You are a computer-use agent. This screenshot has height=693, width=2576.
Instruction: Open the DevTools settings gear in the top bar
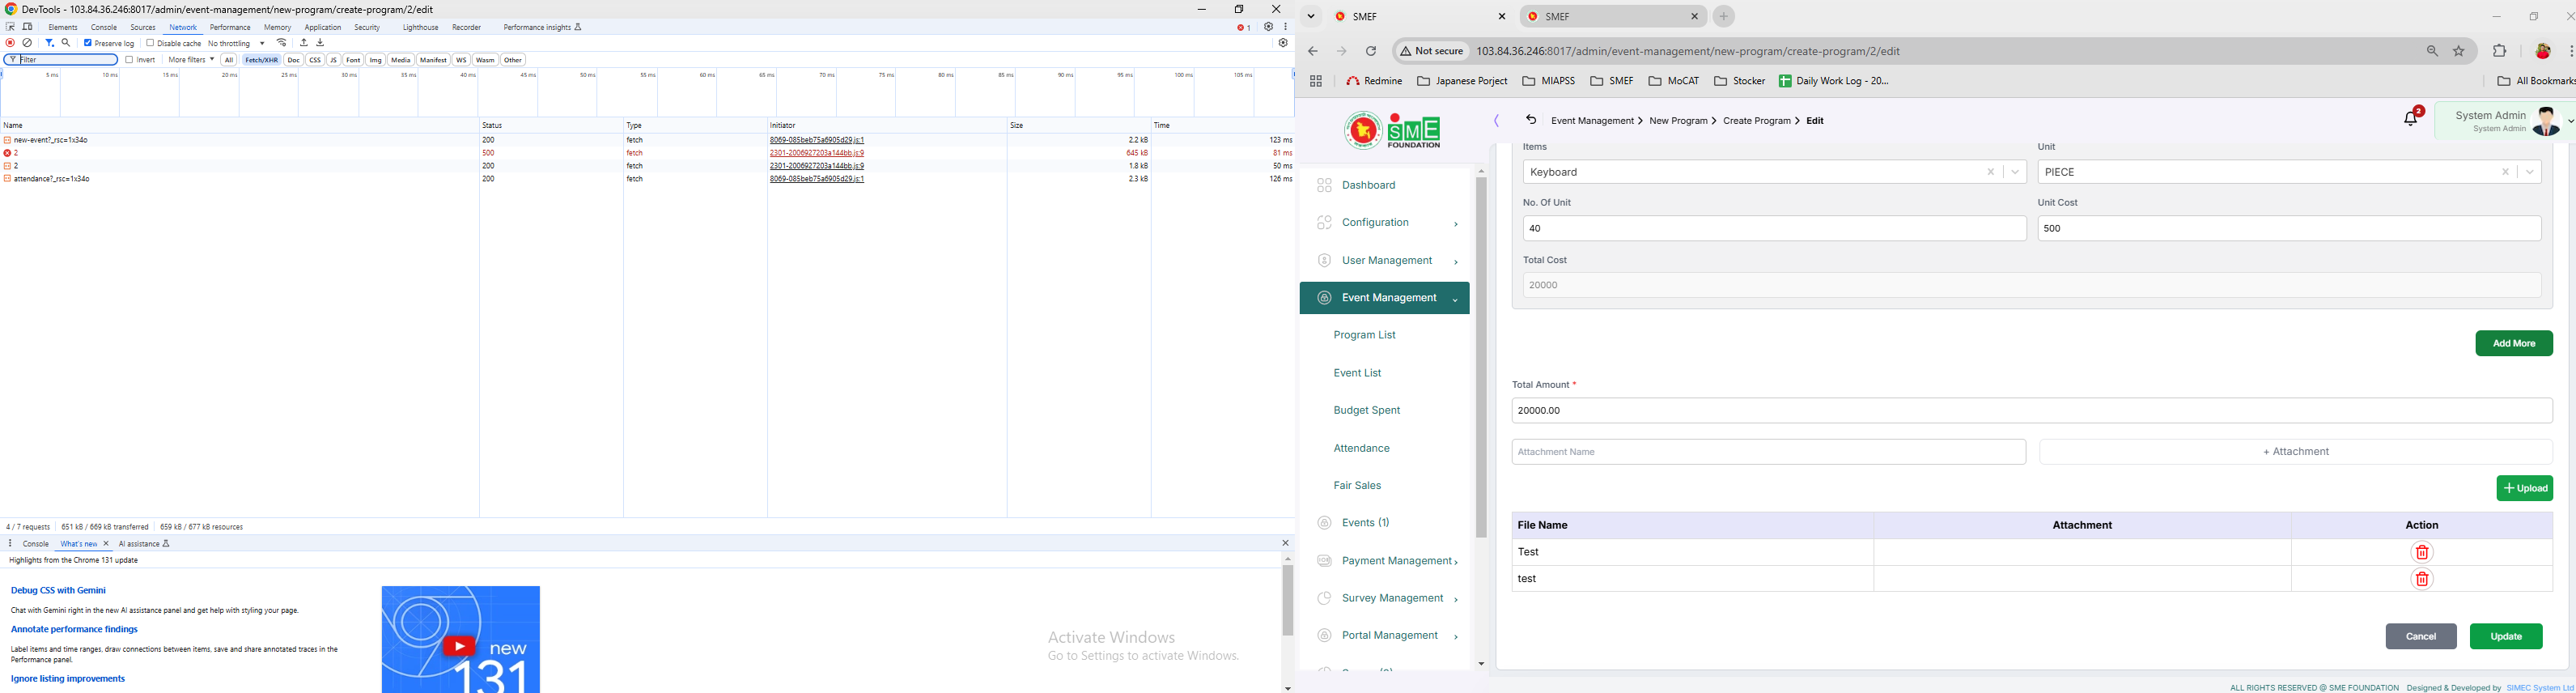coord(1268,27)
